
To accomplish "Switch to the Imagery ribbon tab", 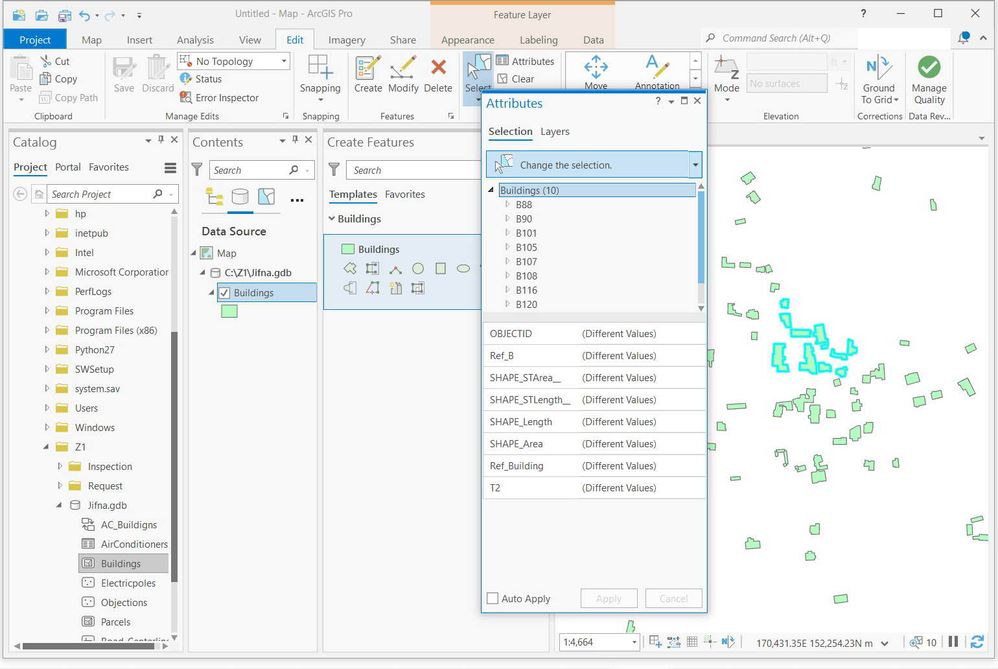I will [346, 39].
